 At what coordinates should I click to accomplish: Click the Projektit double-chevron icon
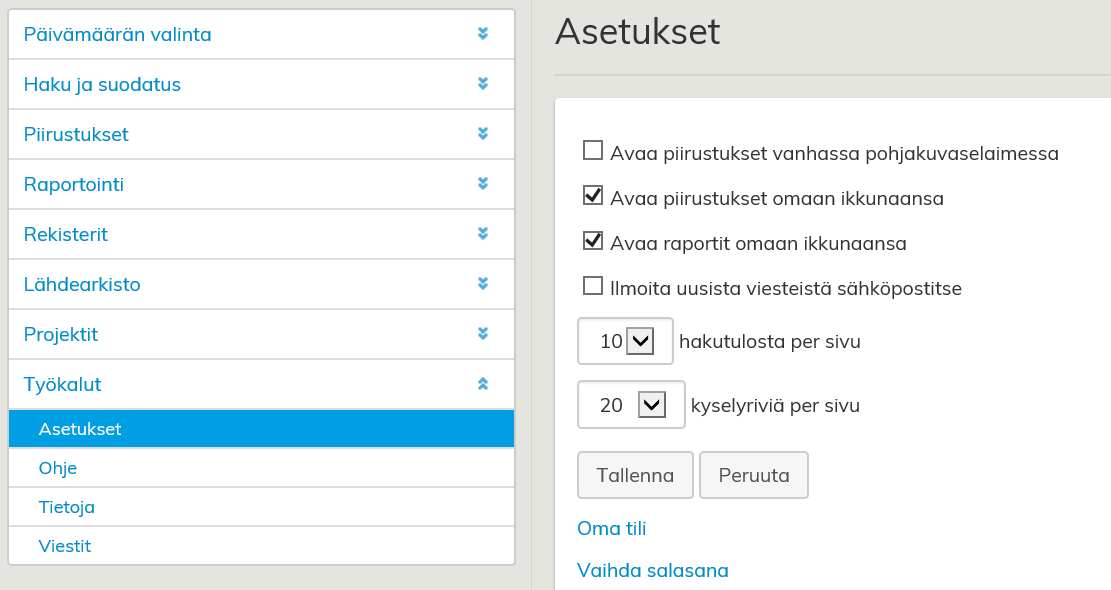(x=483, y=334)
